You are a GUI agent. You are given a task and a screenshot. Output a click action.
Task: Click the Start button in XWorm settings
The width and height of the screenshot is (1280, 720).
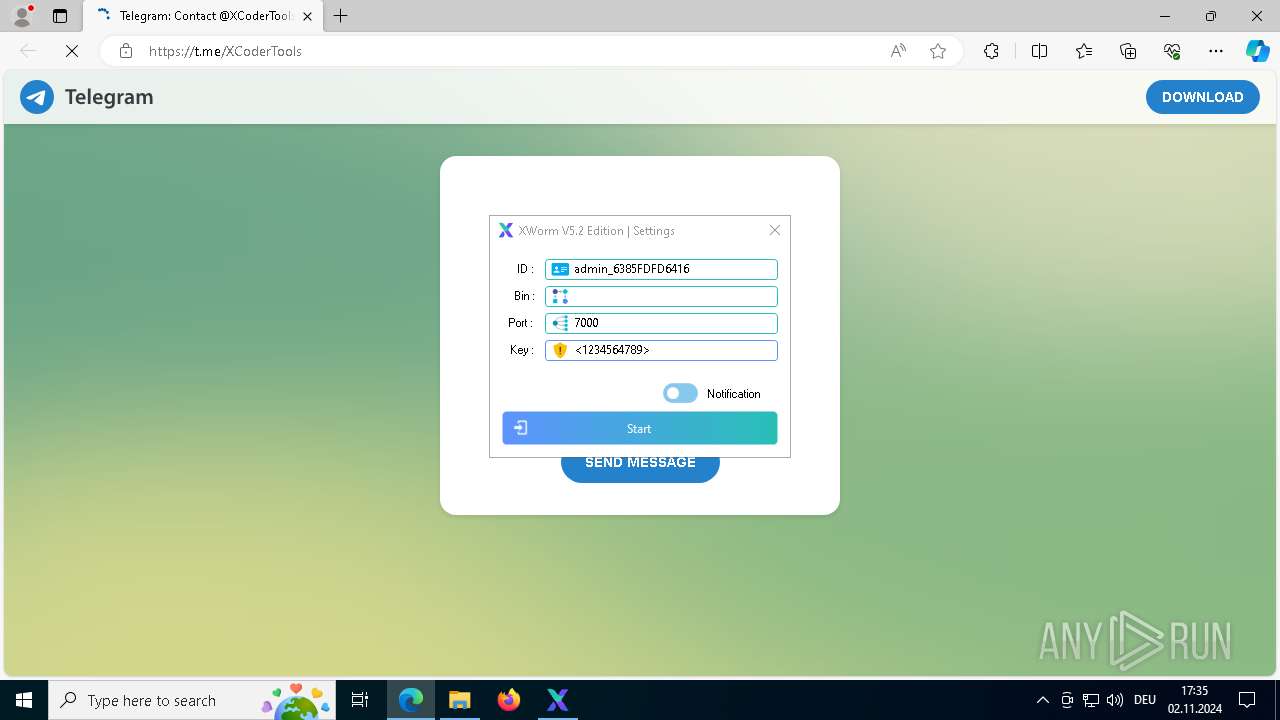click(639, 428)
